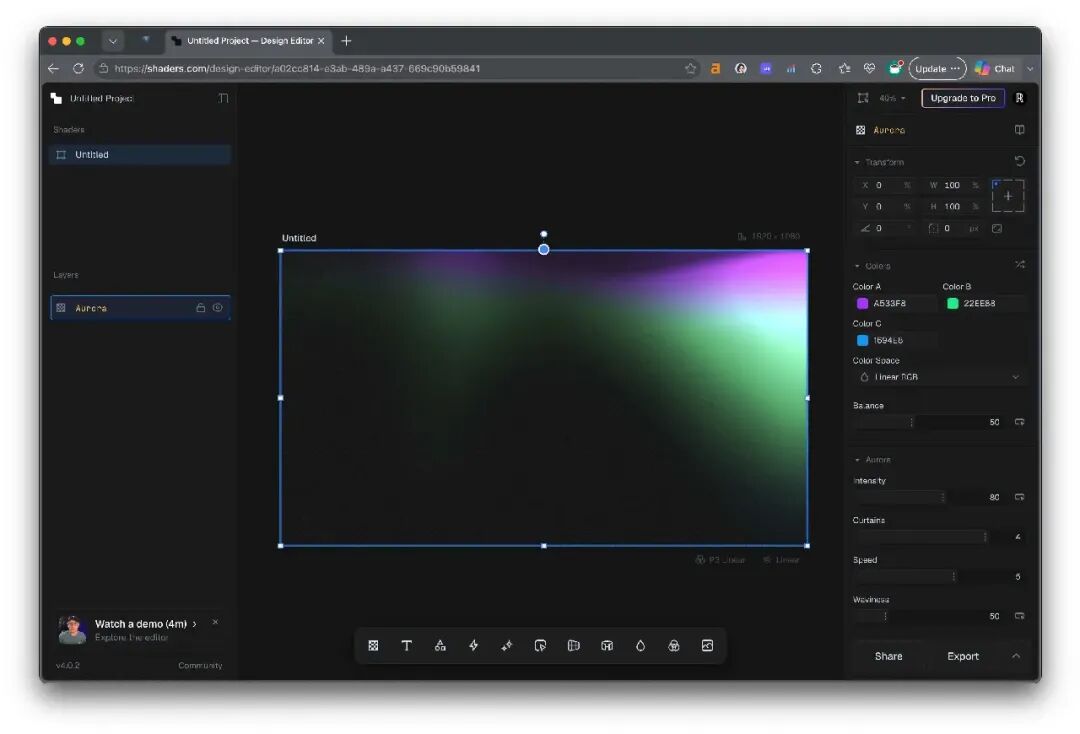Set the anchor point in the transform origin box

click(x=1008, y=196)
